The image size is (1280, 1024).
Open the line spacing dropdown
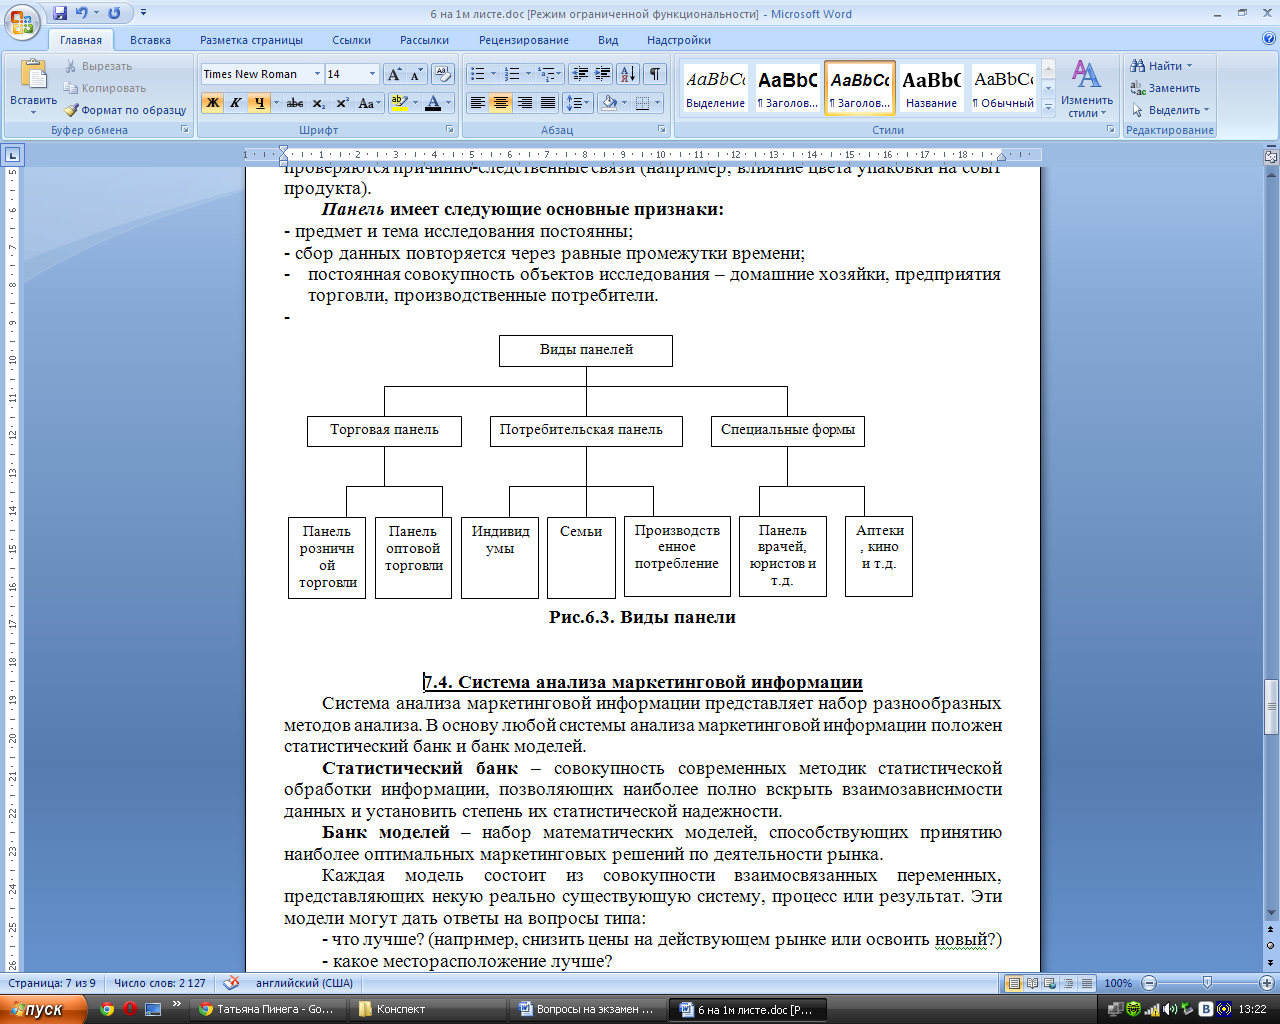[x=578, y=103]
